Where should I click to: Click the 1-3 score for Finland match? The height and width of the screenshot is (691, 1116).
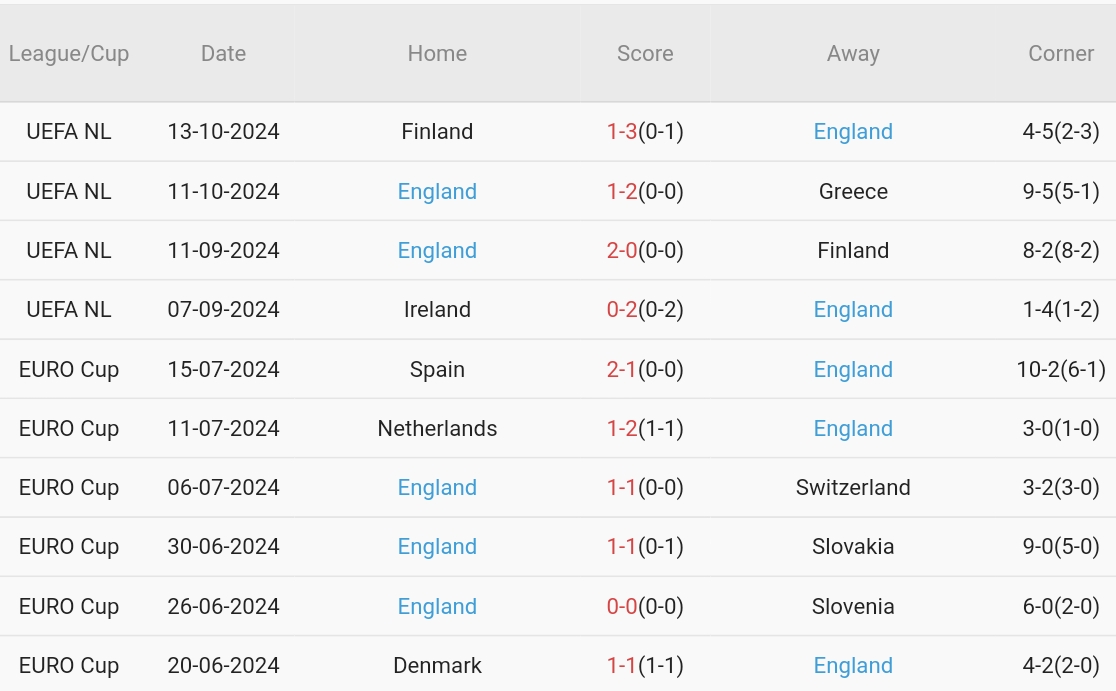pyautogui.click(x=622, y=132)
